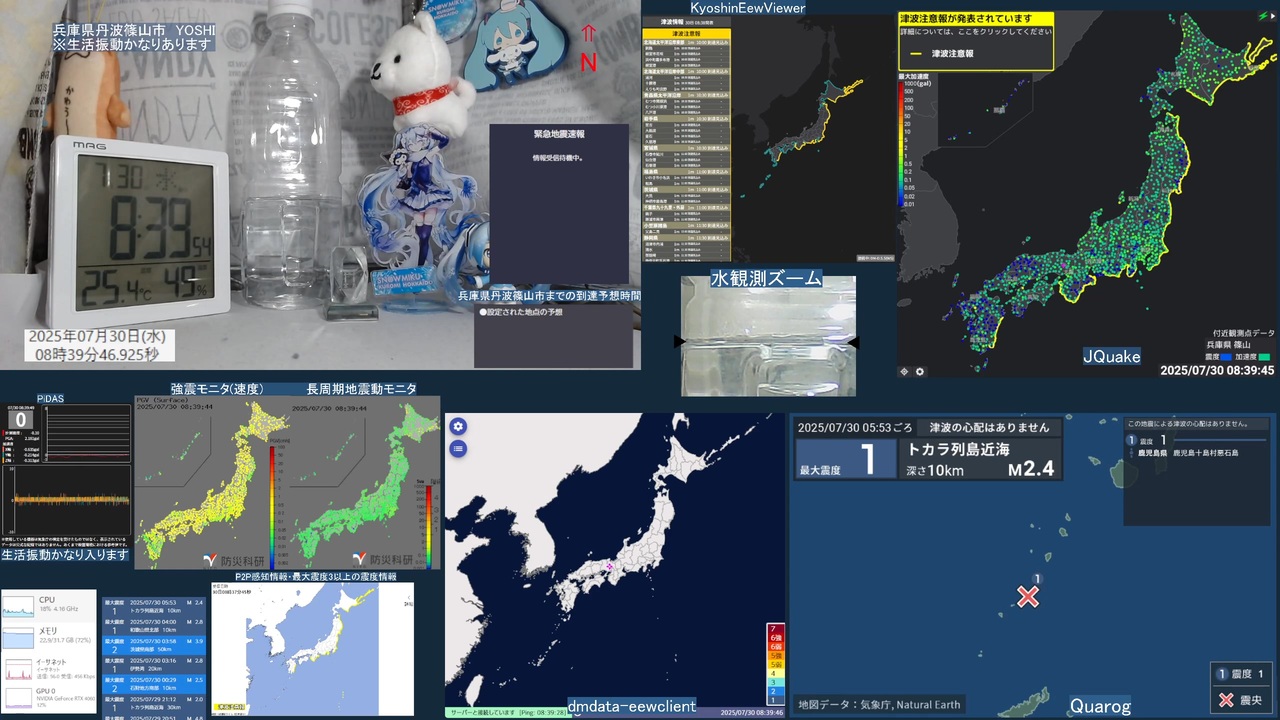Image resolution: width=1280 pixels, height=720 pixels.
Task: Open dmdata-eewclient settings gear icon
Action: coord(458,427)
